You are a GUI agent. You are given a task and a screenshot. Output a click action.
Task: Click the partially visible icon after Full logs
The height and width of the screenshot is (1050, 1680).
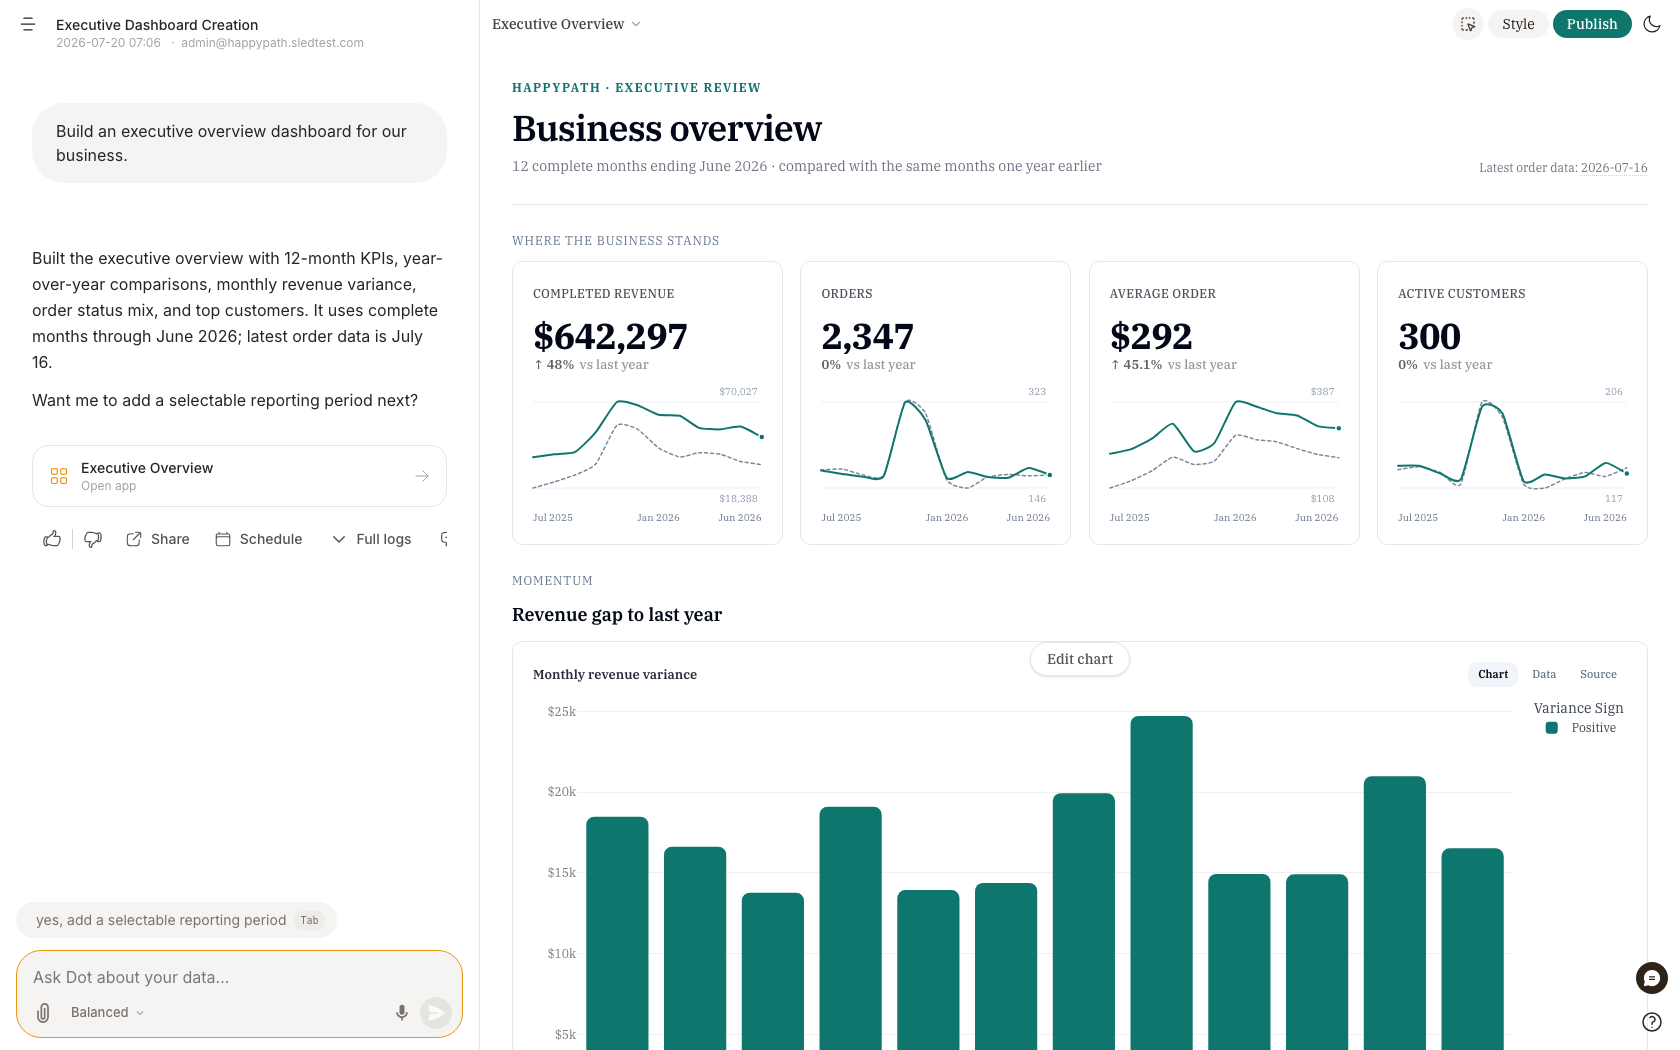pos(444,539)
